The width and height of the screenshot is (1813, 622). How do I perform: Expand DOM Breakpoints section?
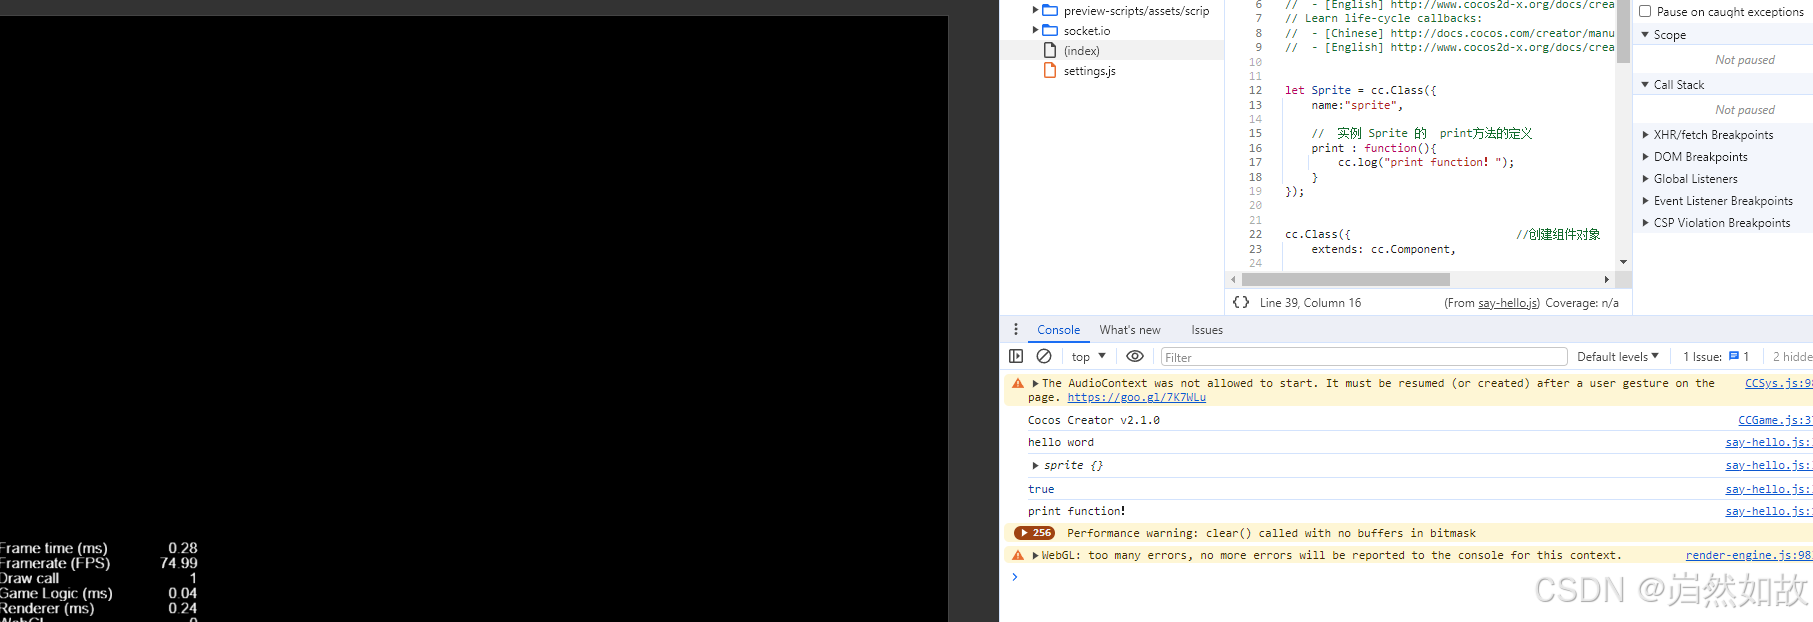[x=1645, y=156]
